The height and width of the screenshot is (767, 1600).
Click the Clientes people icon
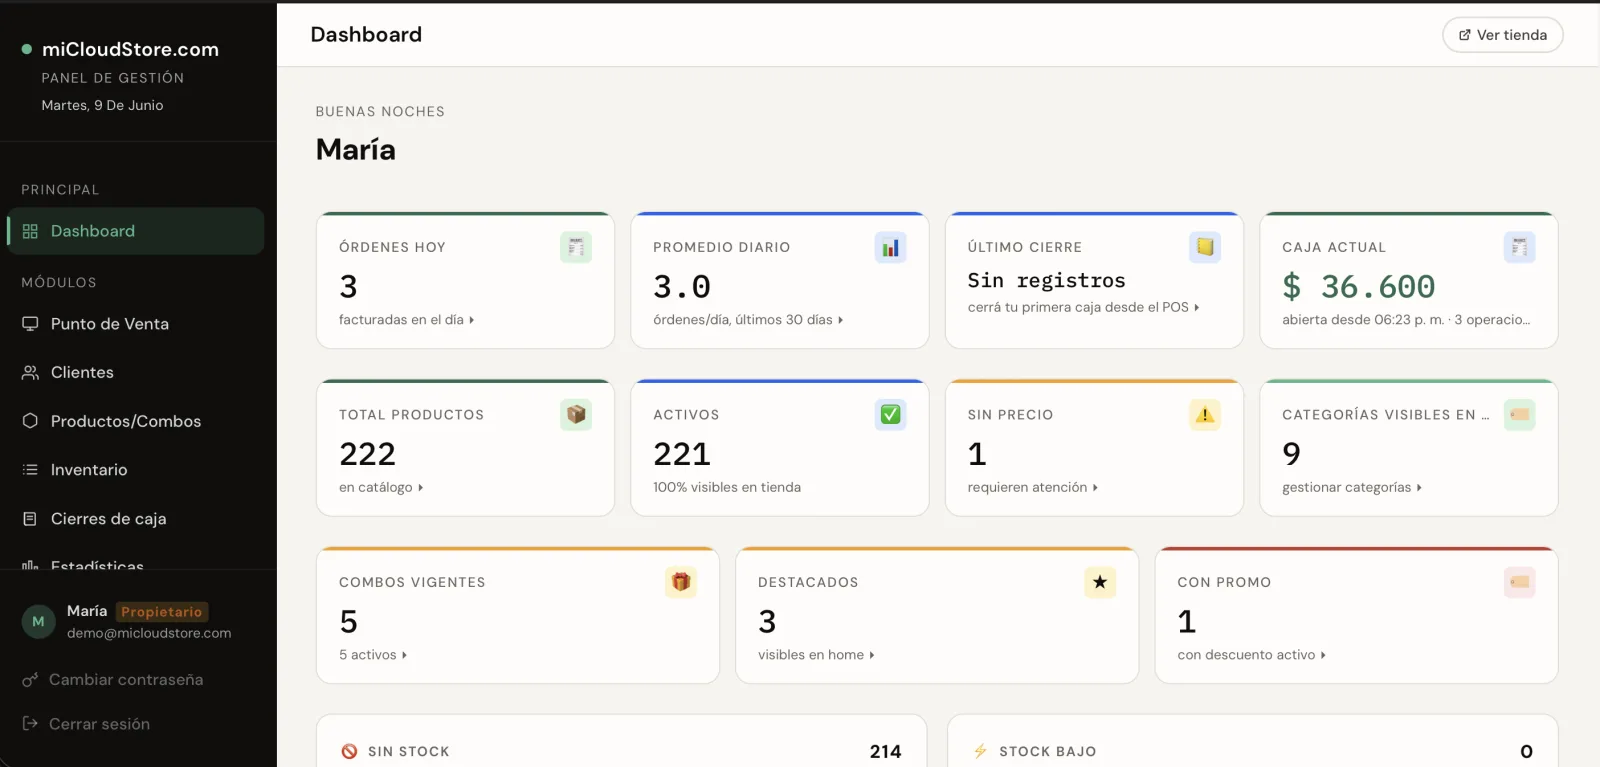pyautogui.click(x=30, y=372)
